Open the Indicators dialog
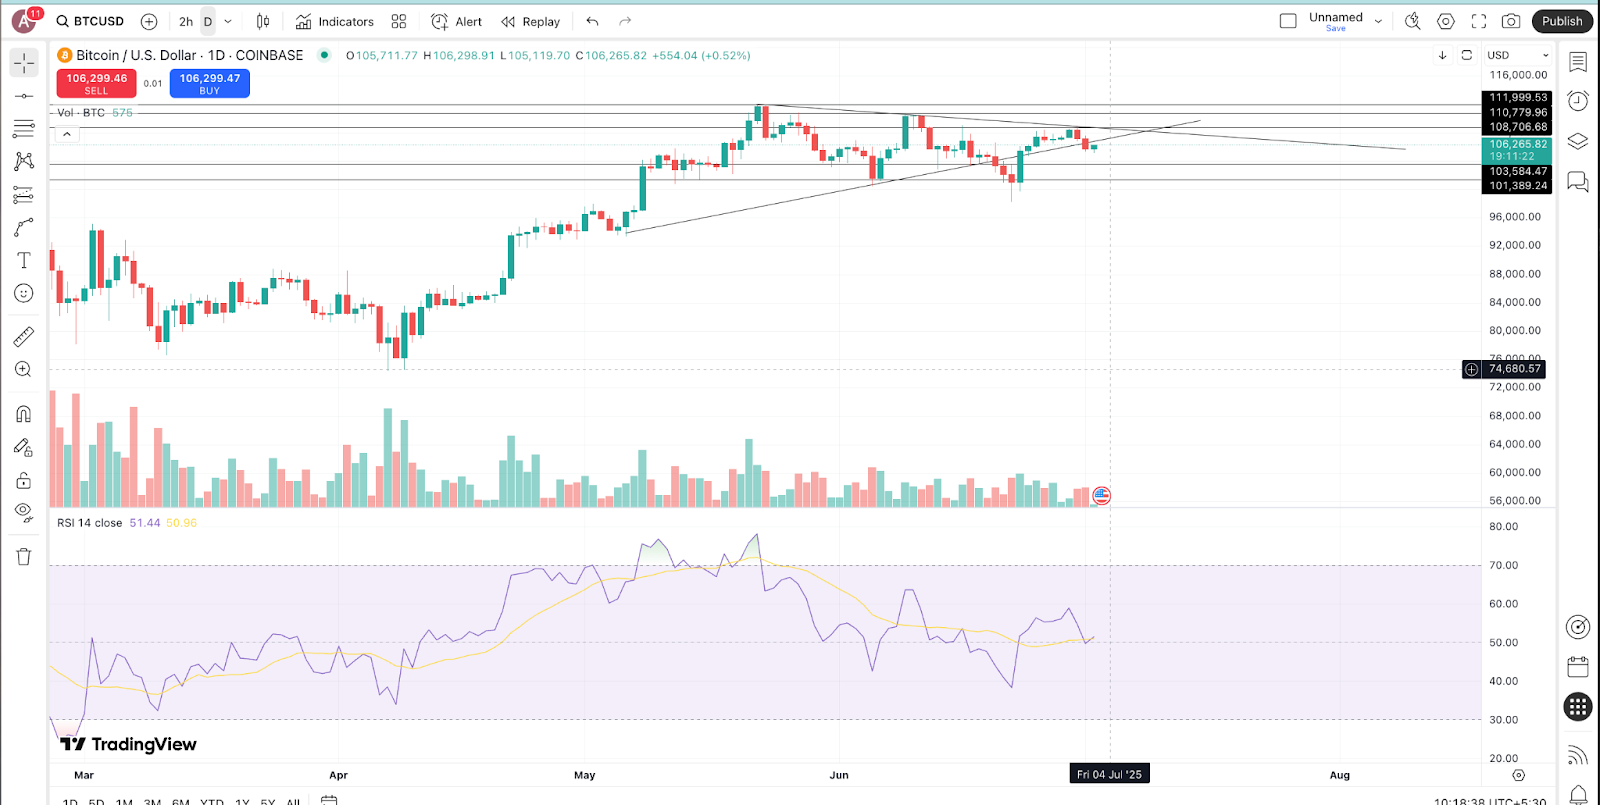Image resolution: width=1600 pixels, height=805 pixels. pyautogui.click(x=335, y=21)
